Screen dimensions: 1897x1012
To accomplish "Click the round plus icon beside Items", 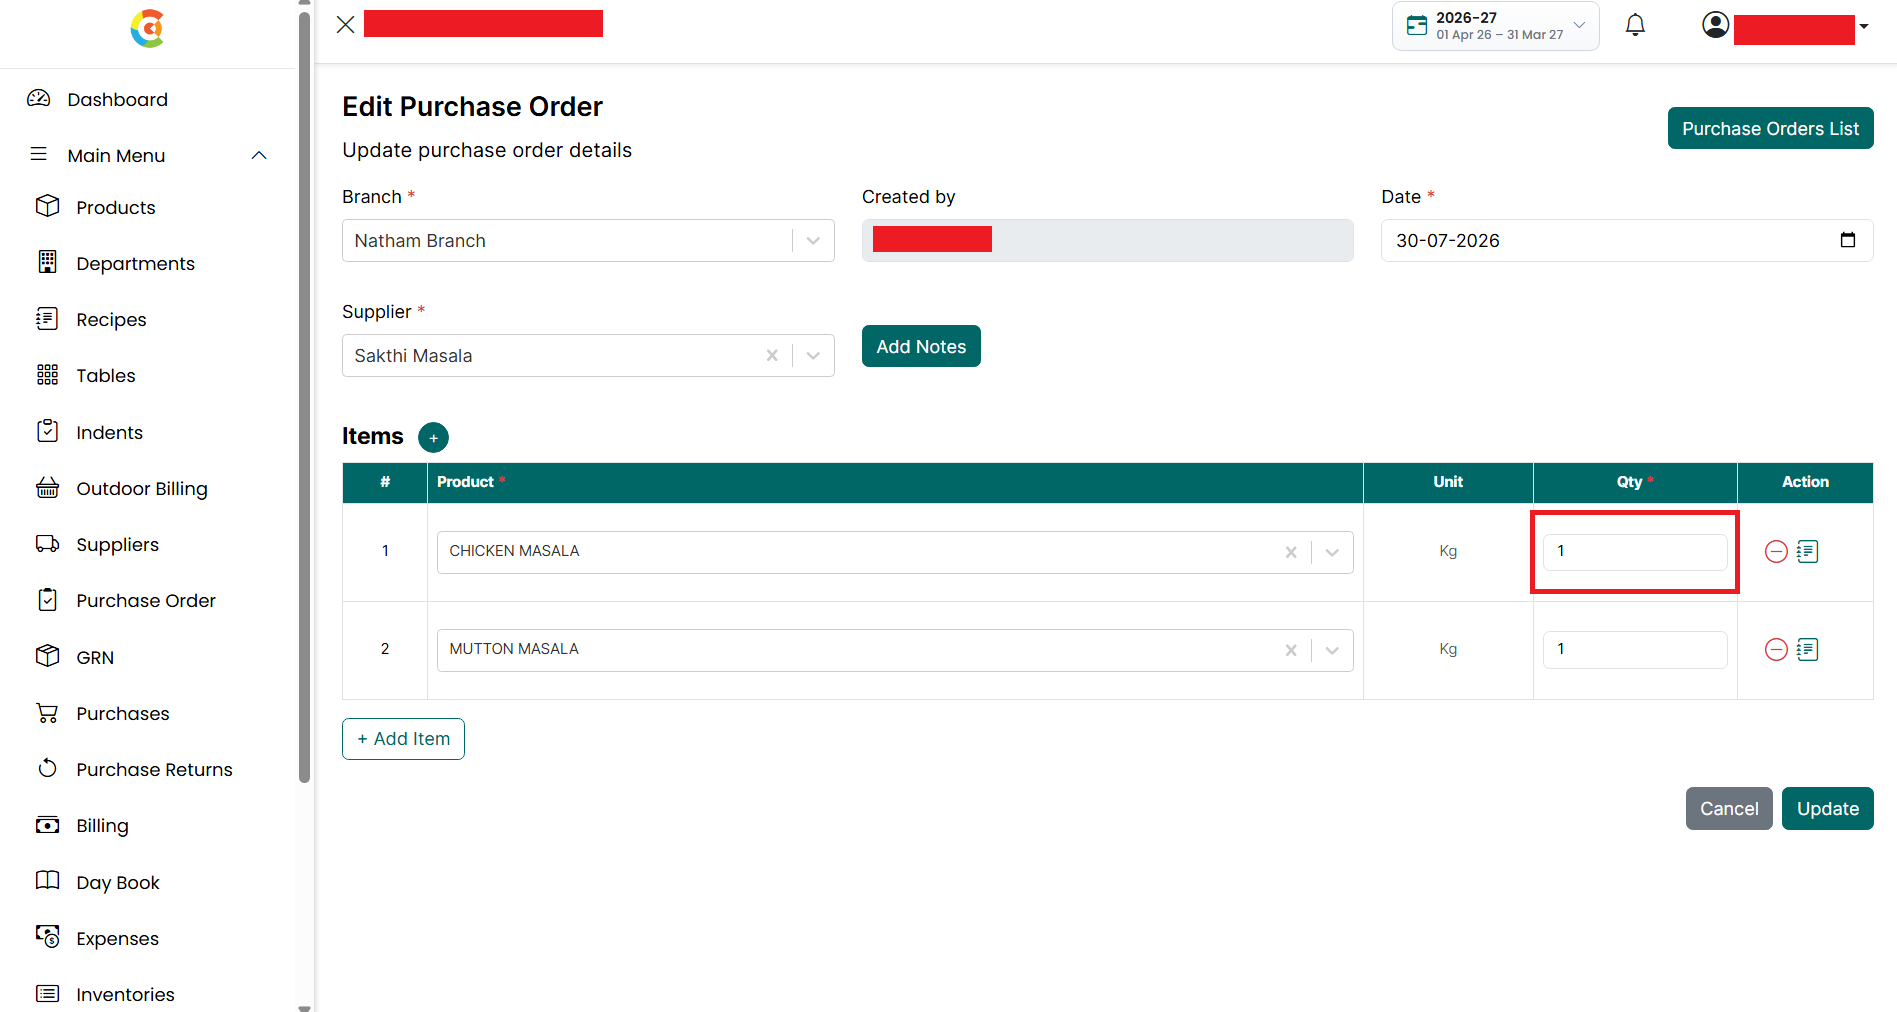I will coord(433,437).
